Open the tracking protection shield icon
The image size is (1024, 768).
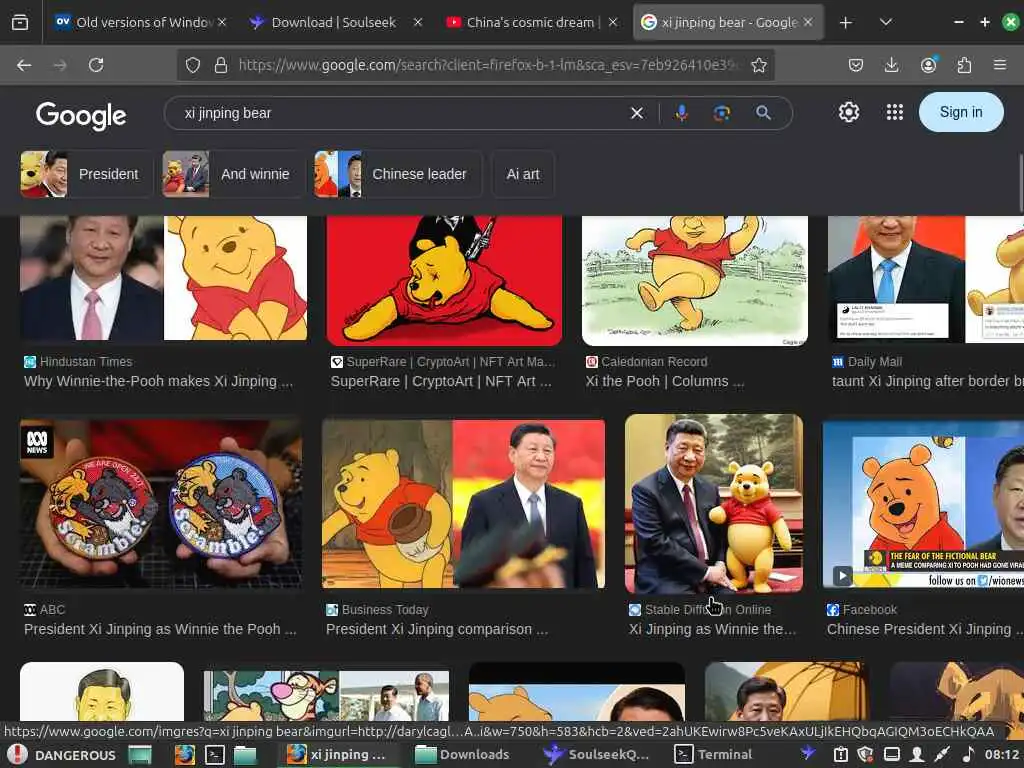pos(193,65)
